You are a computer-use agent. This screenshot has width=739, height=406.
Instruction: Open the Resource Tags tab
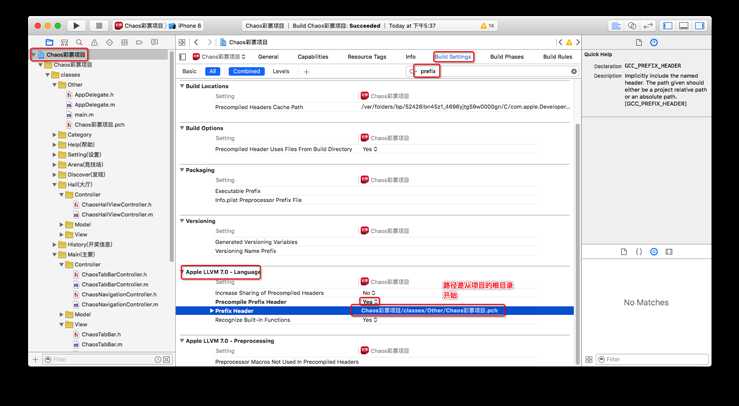pyautogui.click(x=367, y=57)
